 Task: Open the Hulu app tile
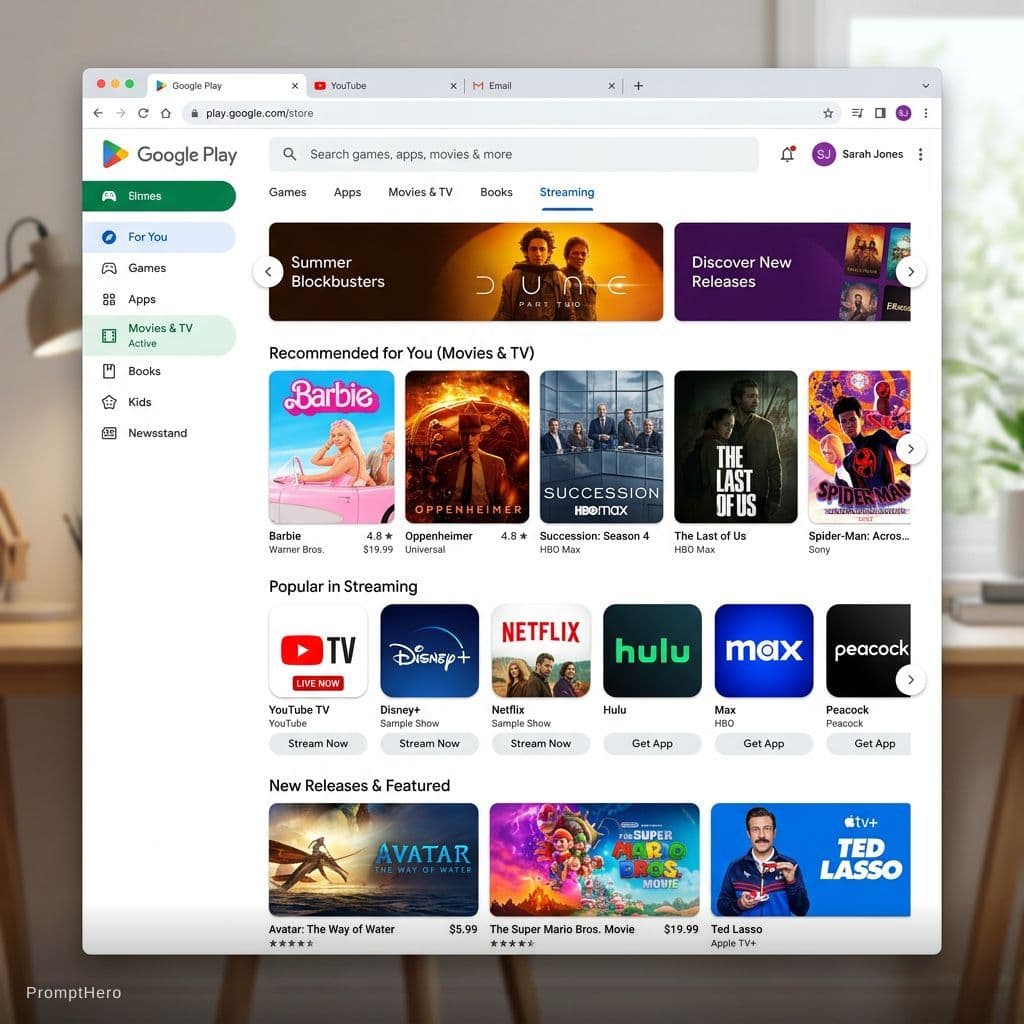tap(652, 650)
